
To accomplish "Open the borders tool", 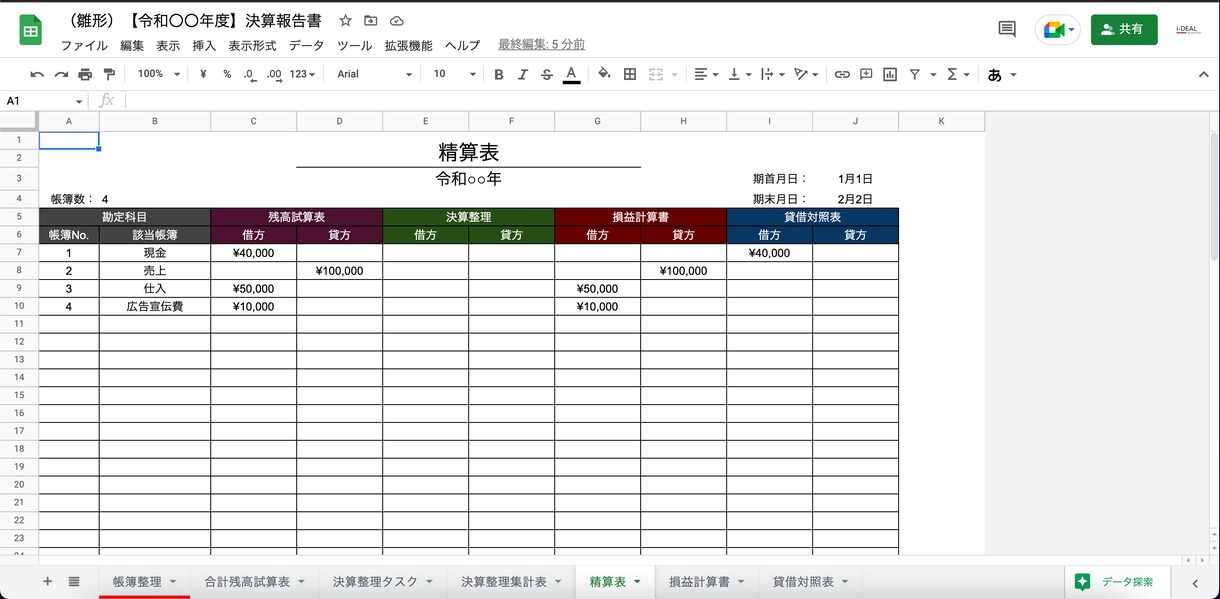I will [x=630, y=74].
